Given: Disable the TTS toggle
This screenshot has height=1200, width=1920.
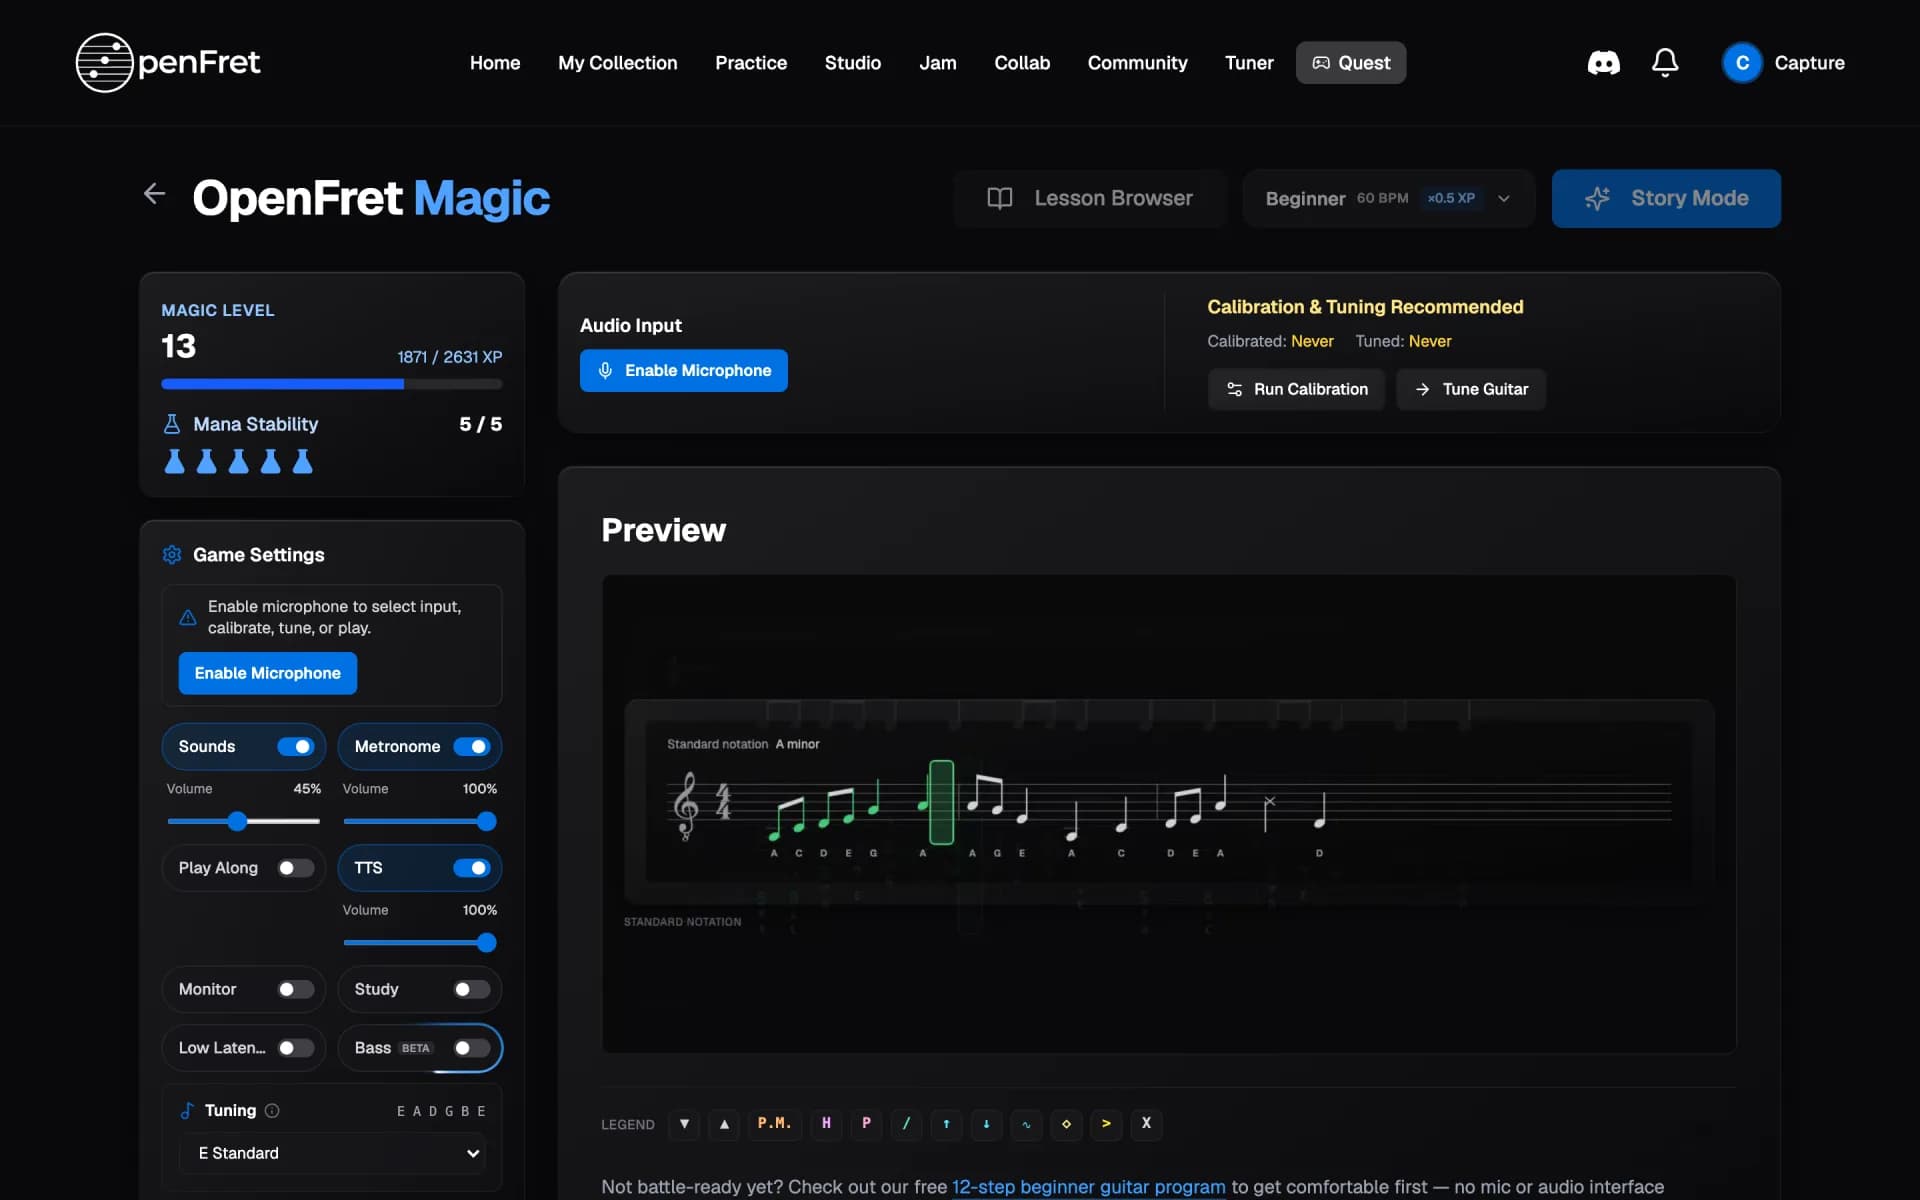Looking at the screenshot, I should [472, 868].
